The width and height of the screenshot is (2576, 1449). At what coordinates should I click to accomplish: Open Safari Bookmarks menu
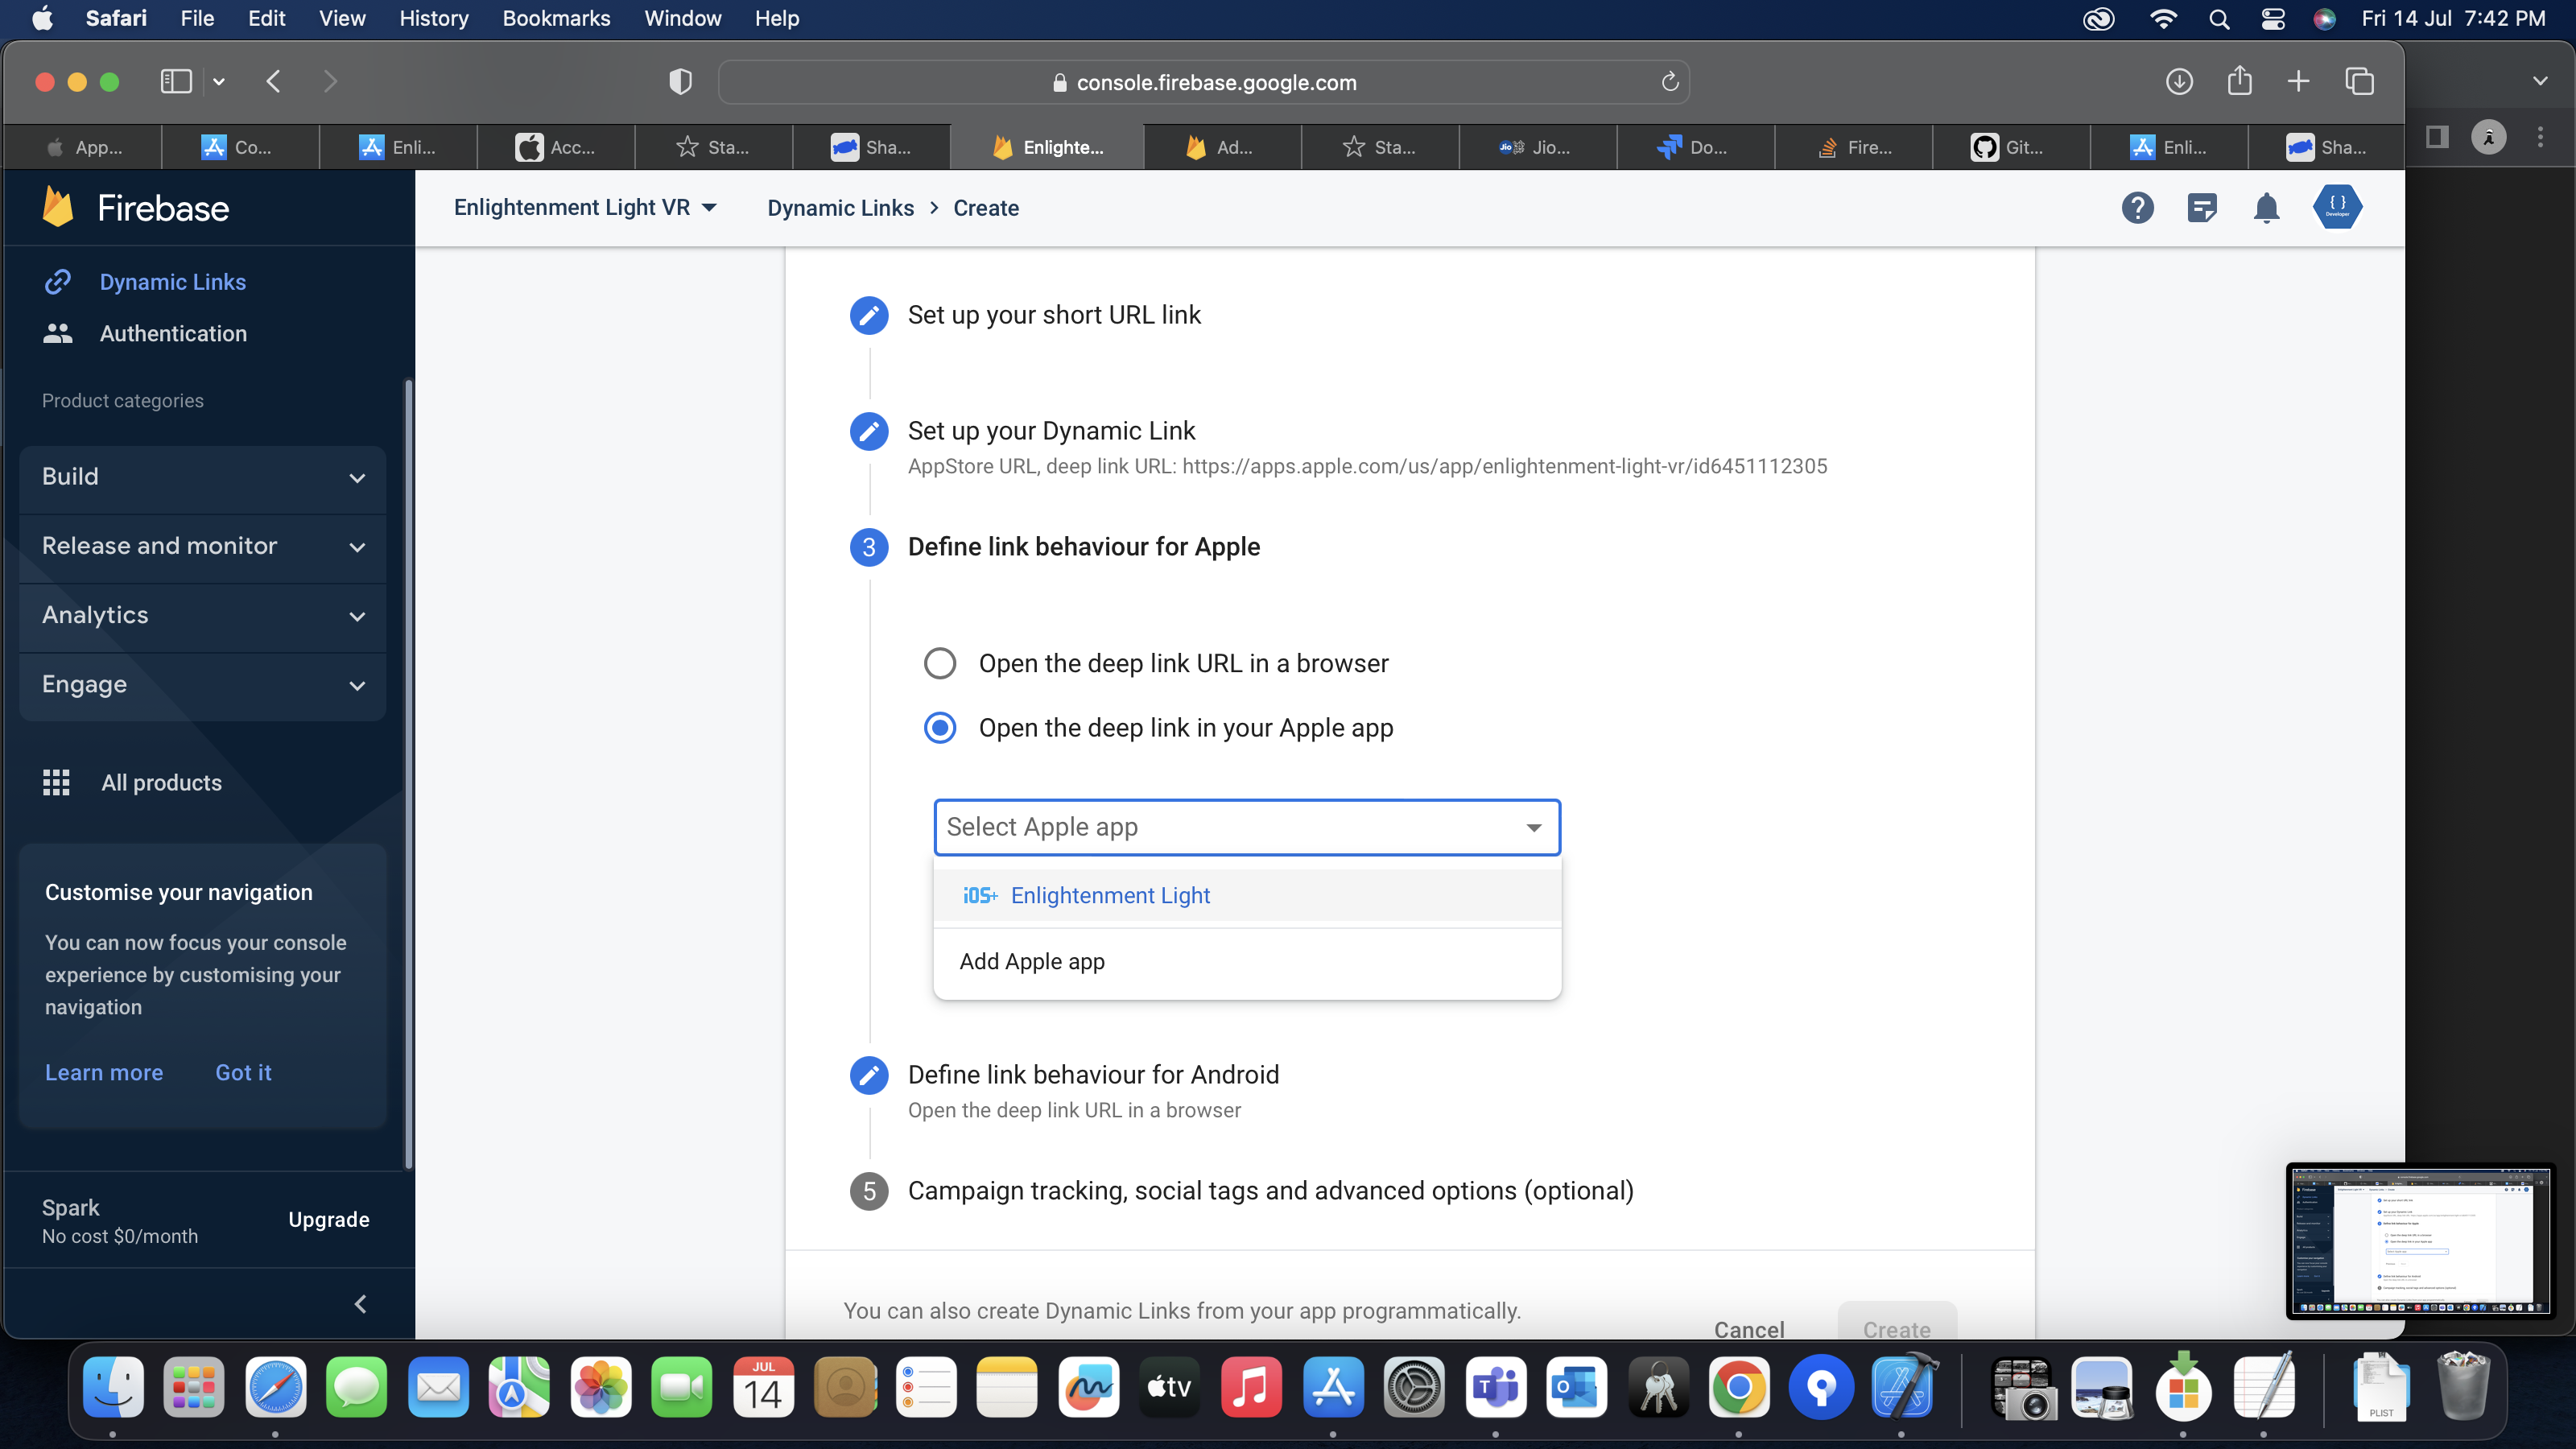point(556,18)
